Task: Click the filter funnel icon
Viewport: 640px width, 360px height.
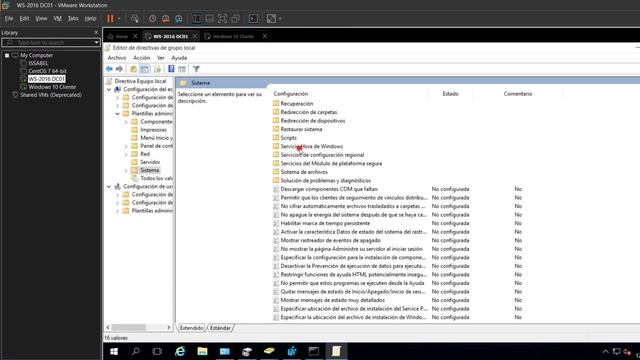Action: (196, 69)
